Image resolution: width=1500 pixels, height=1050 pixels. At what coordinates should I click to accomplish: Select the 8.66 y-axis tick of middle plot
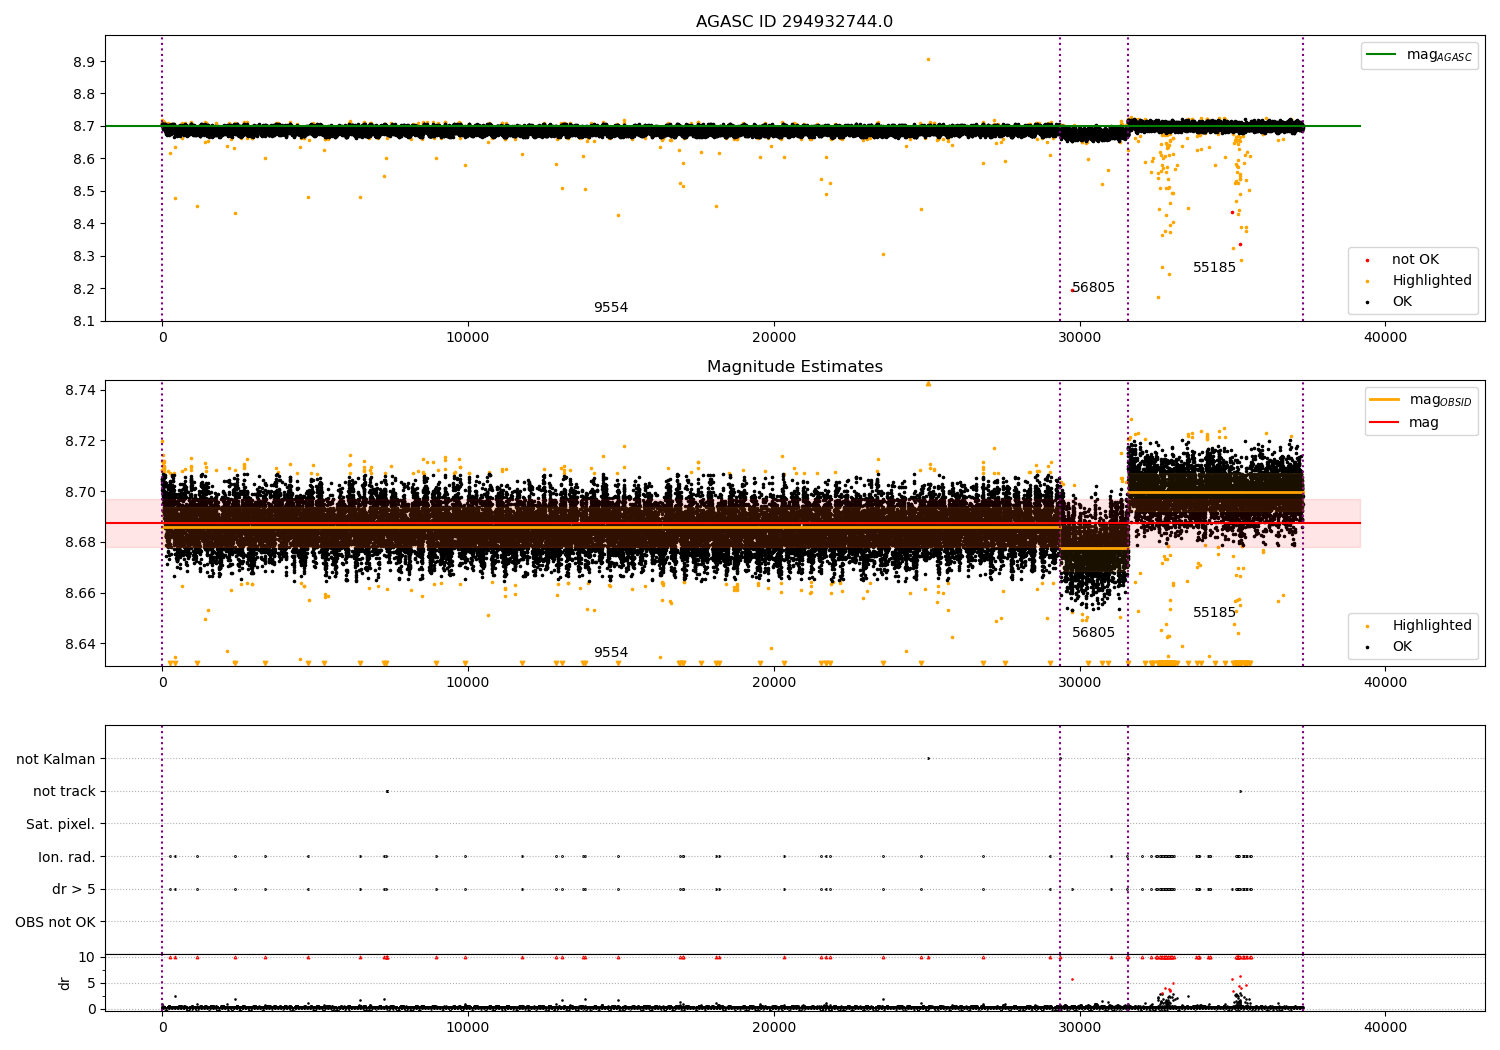pos(80,593)
